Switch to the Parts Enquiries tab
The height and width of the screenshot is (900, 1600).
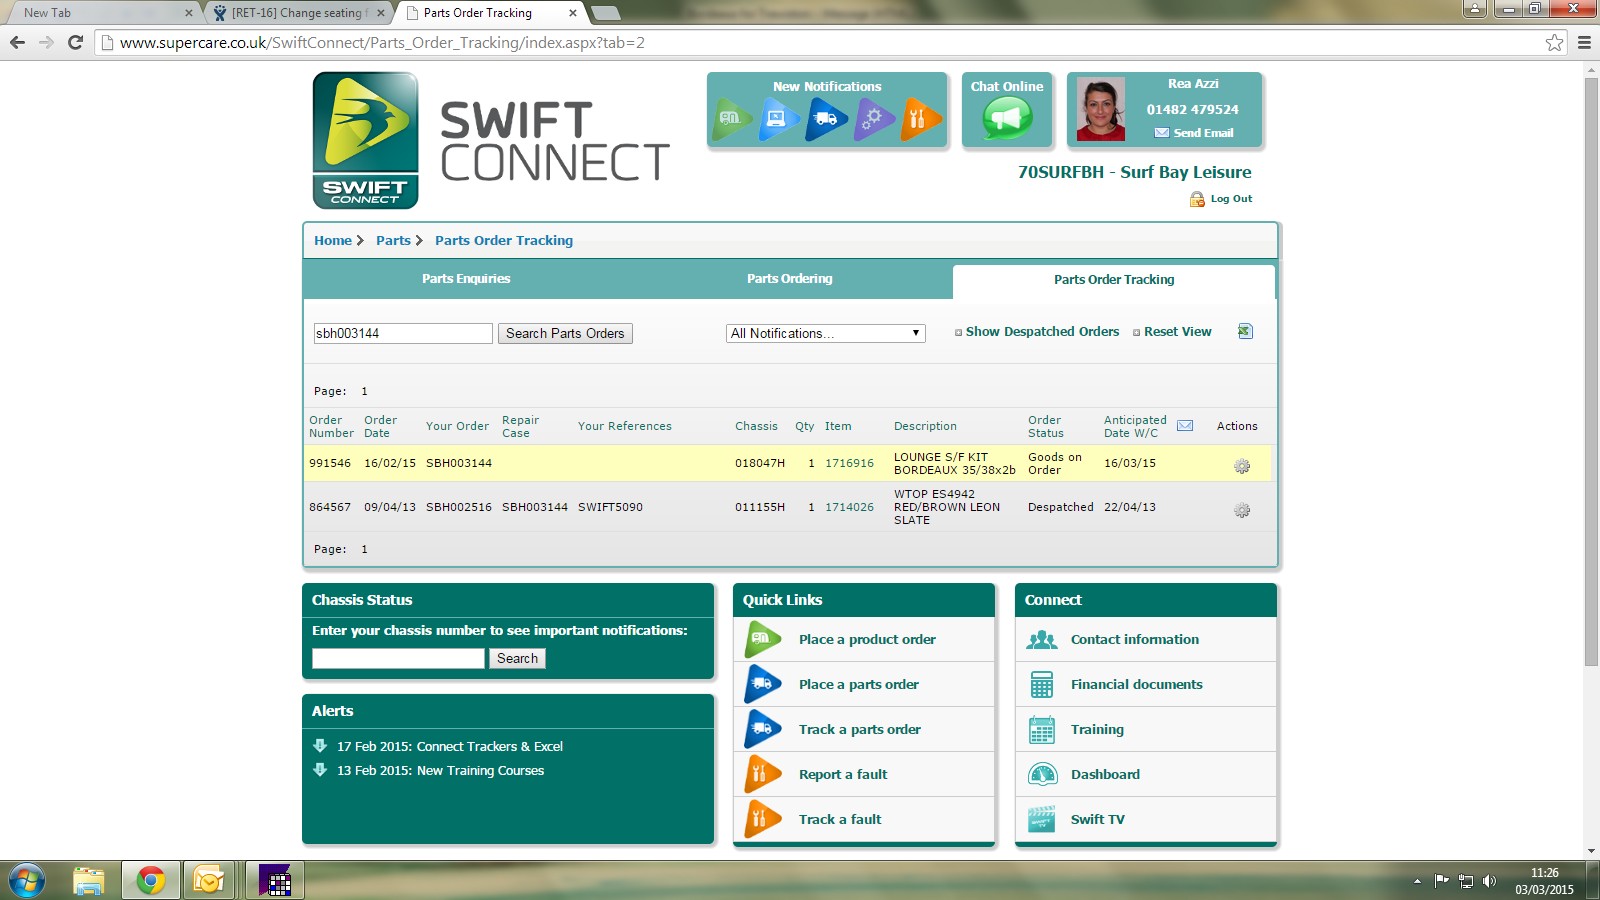pyautogui.click(x=466, y=279)
